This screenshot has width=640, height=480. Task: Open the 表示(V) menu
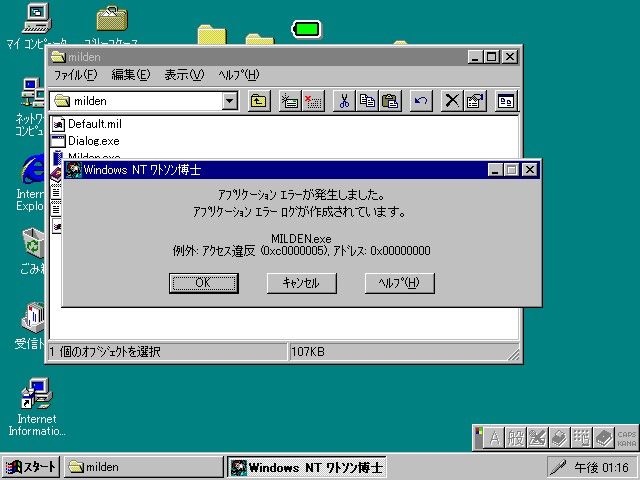184,75
